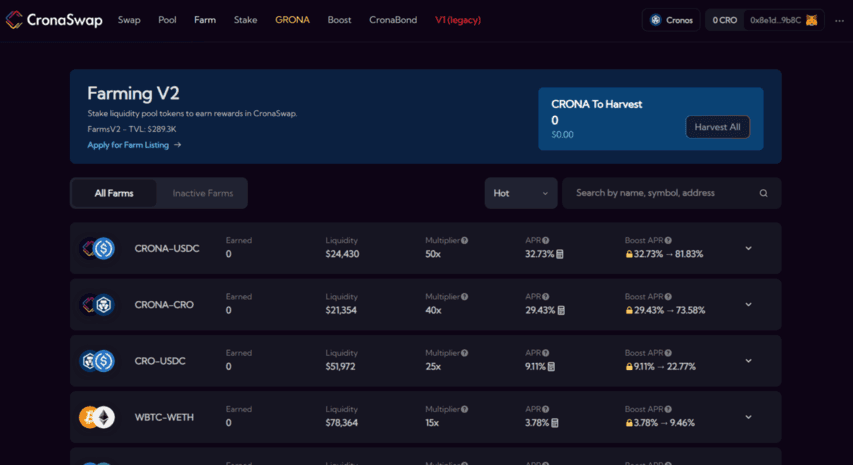
Task: Click APR help icon in CRONA-CRO row
Action: (x=546, y=297)
